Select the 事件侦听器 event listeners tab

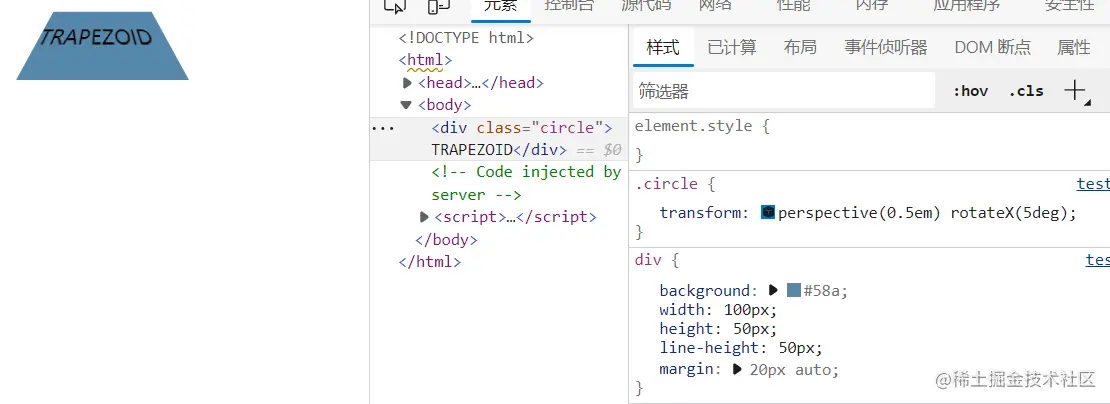point(886,47)
